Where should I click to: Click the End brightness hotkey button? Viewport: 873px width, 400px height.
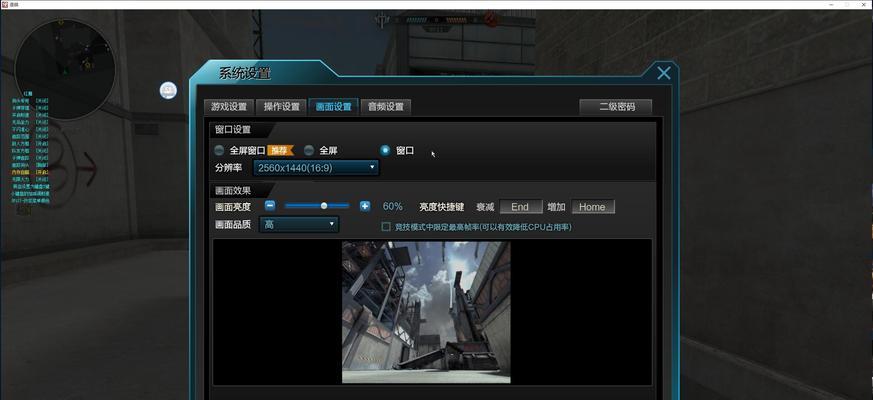point(520,207)
